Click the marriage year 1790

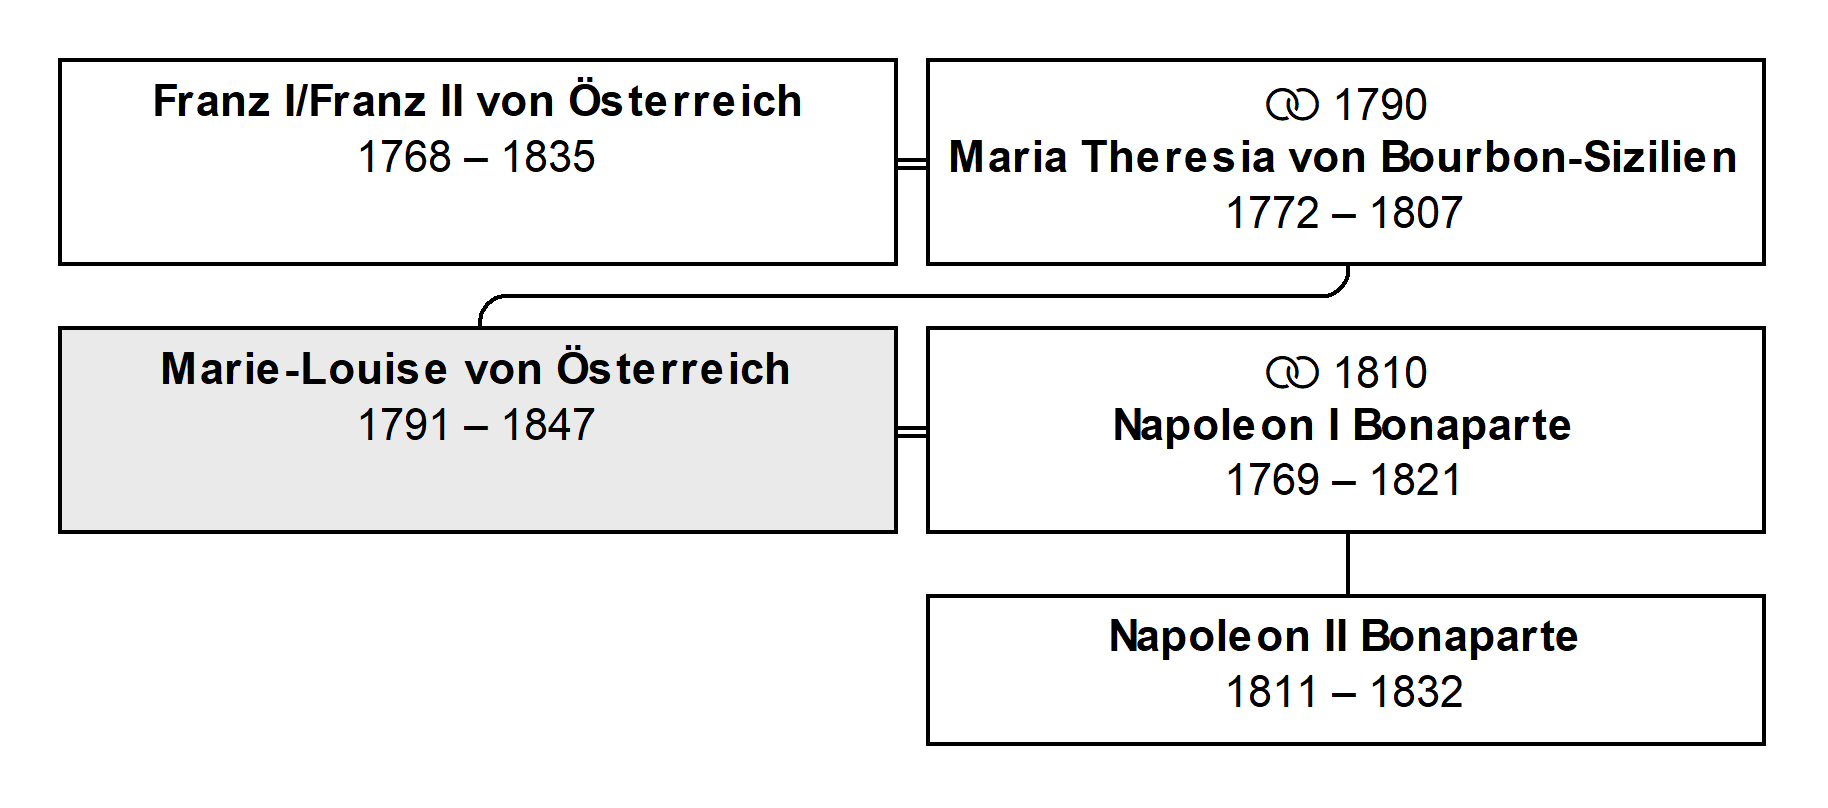coord(1380,105)
